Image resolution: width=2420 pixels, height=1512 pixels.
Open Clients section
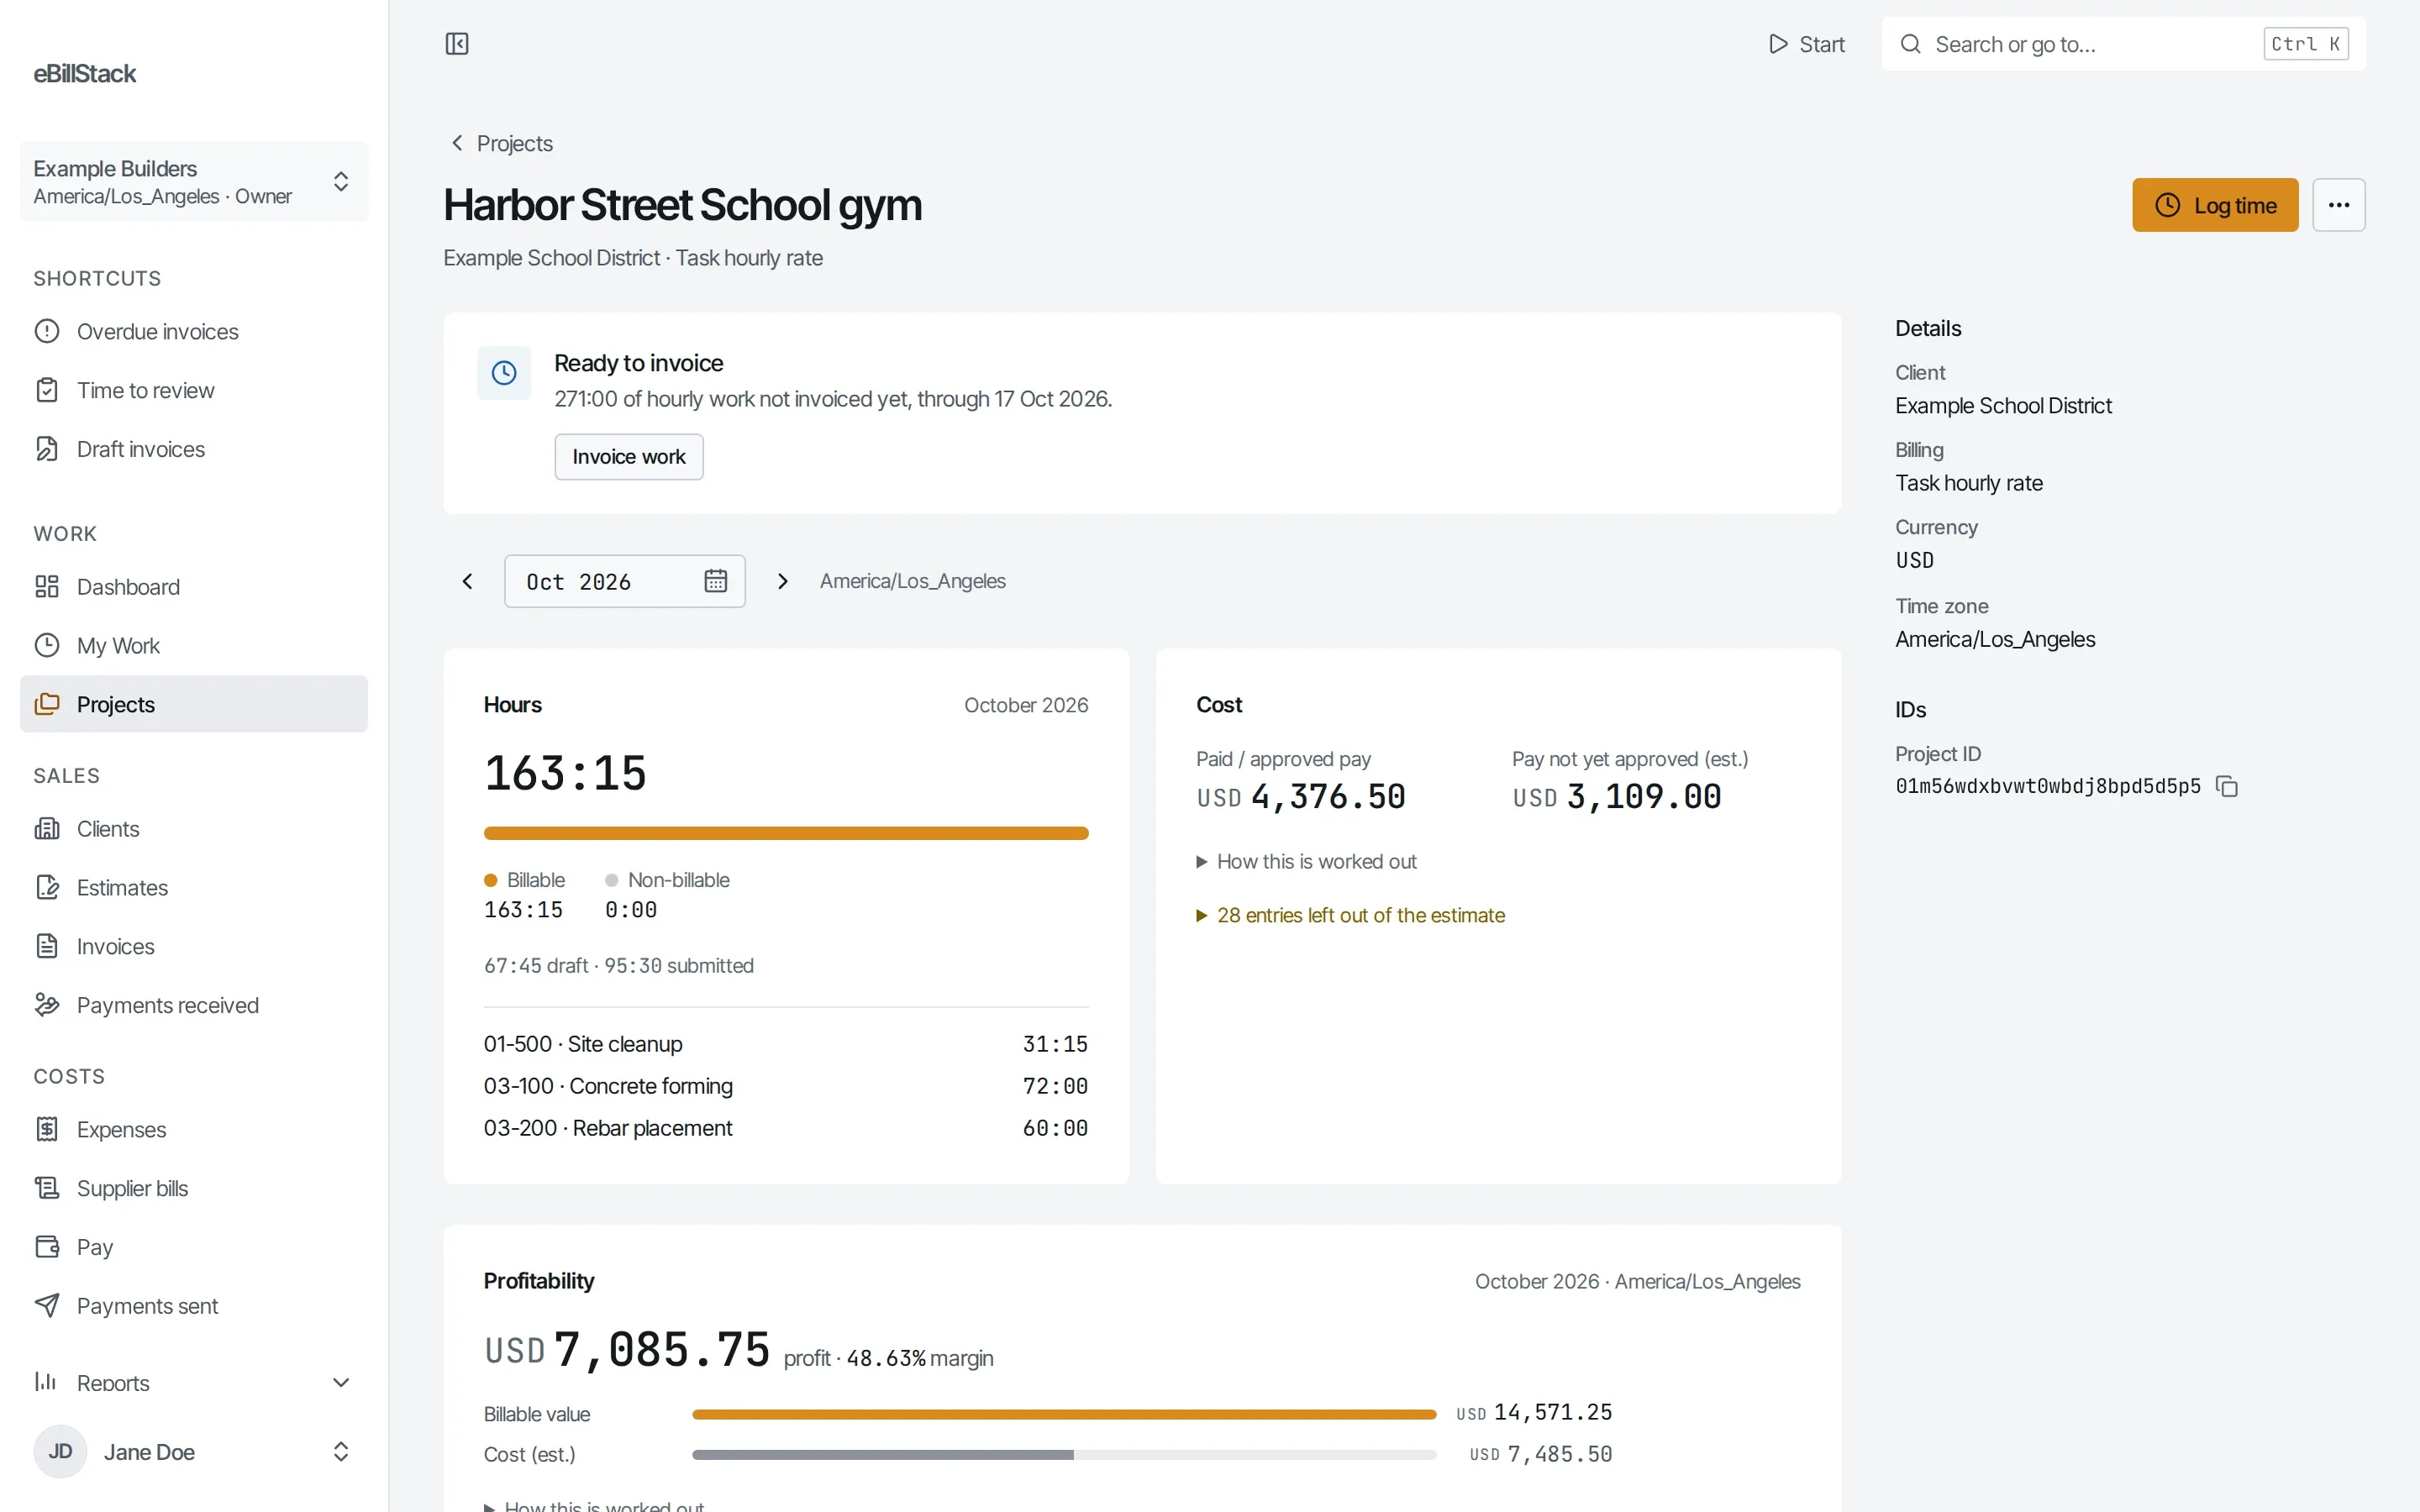coord(194,829)
